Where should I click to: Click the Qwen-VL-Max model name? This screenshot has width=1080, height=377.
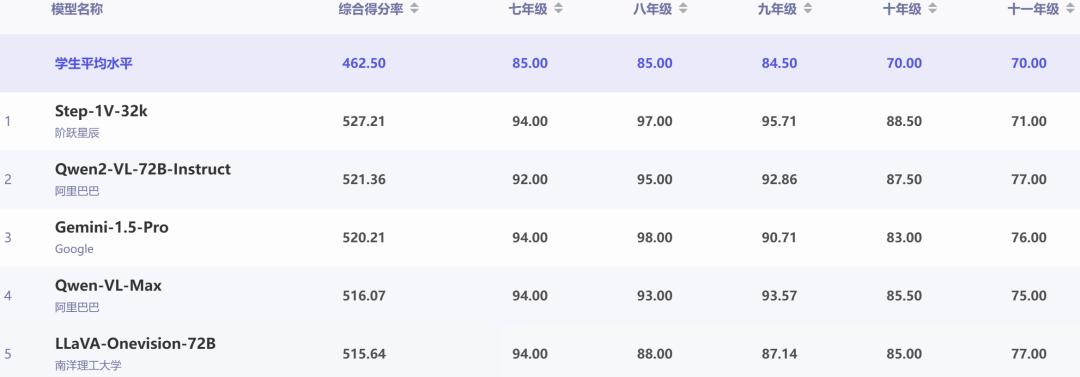[108, 285]
